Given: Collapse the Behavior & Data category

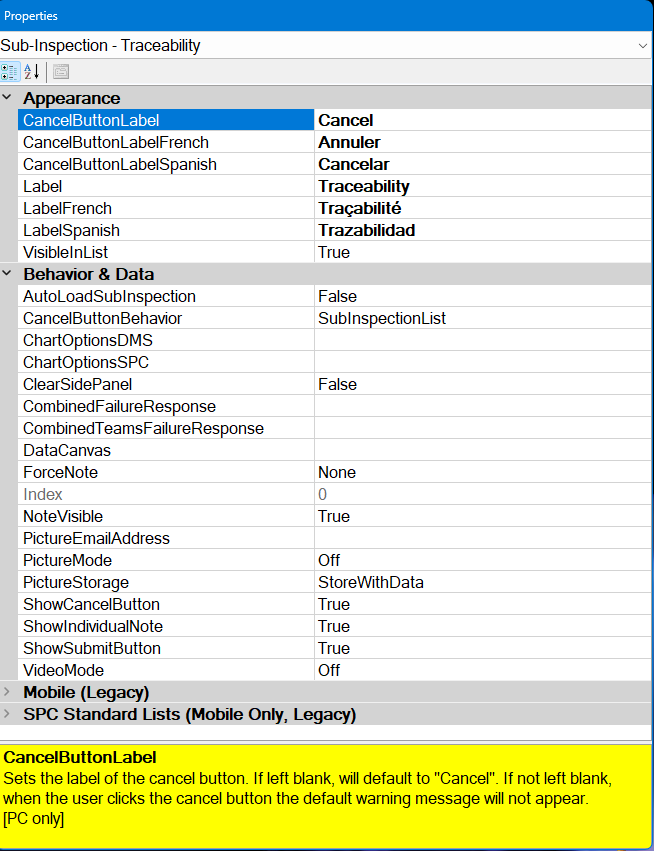Looking at the screenshot, I should coord(8,274).
